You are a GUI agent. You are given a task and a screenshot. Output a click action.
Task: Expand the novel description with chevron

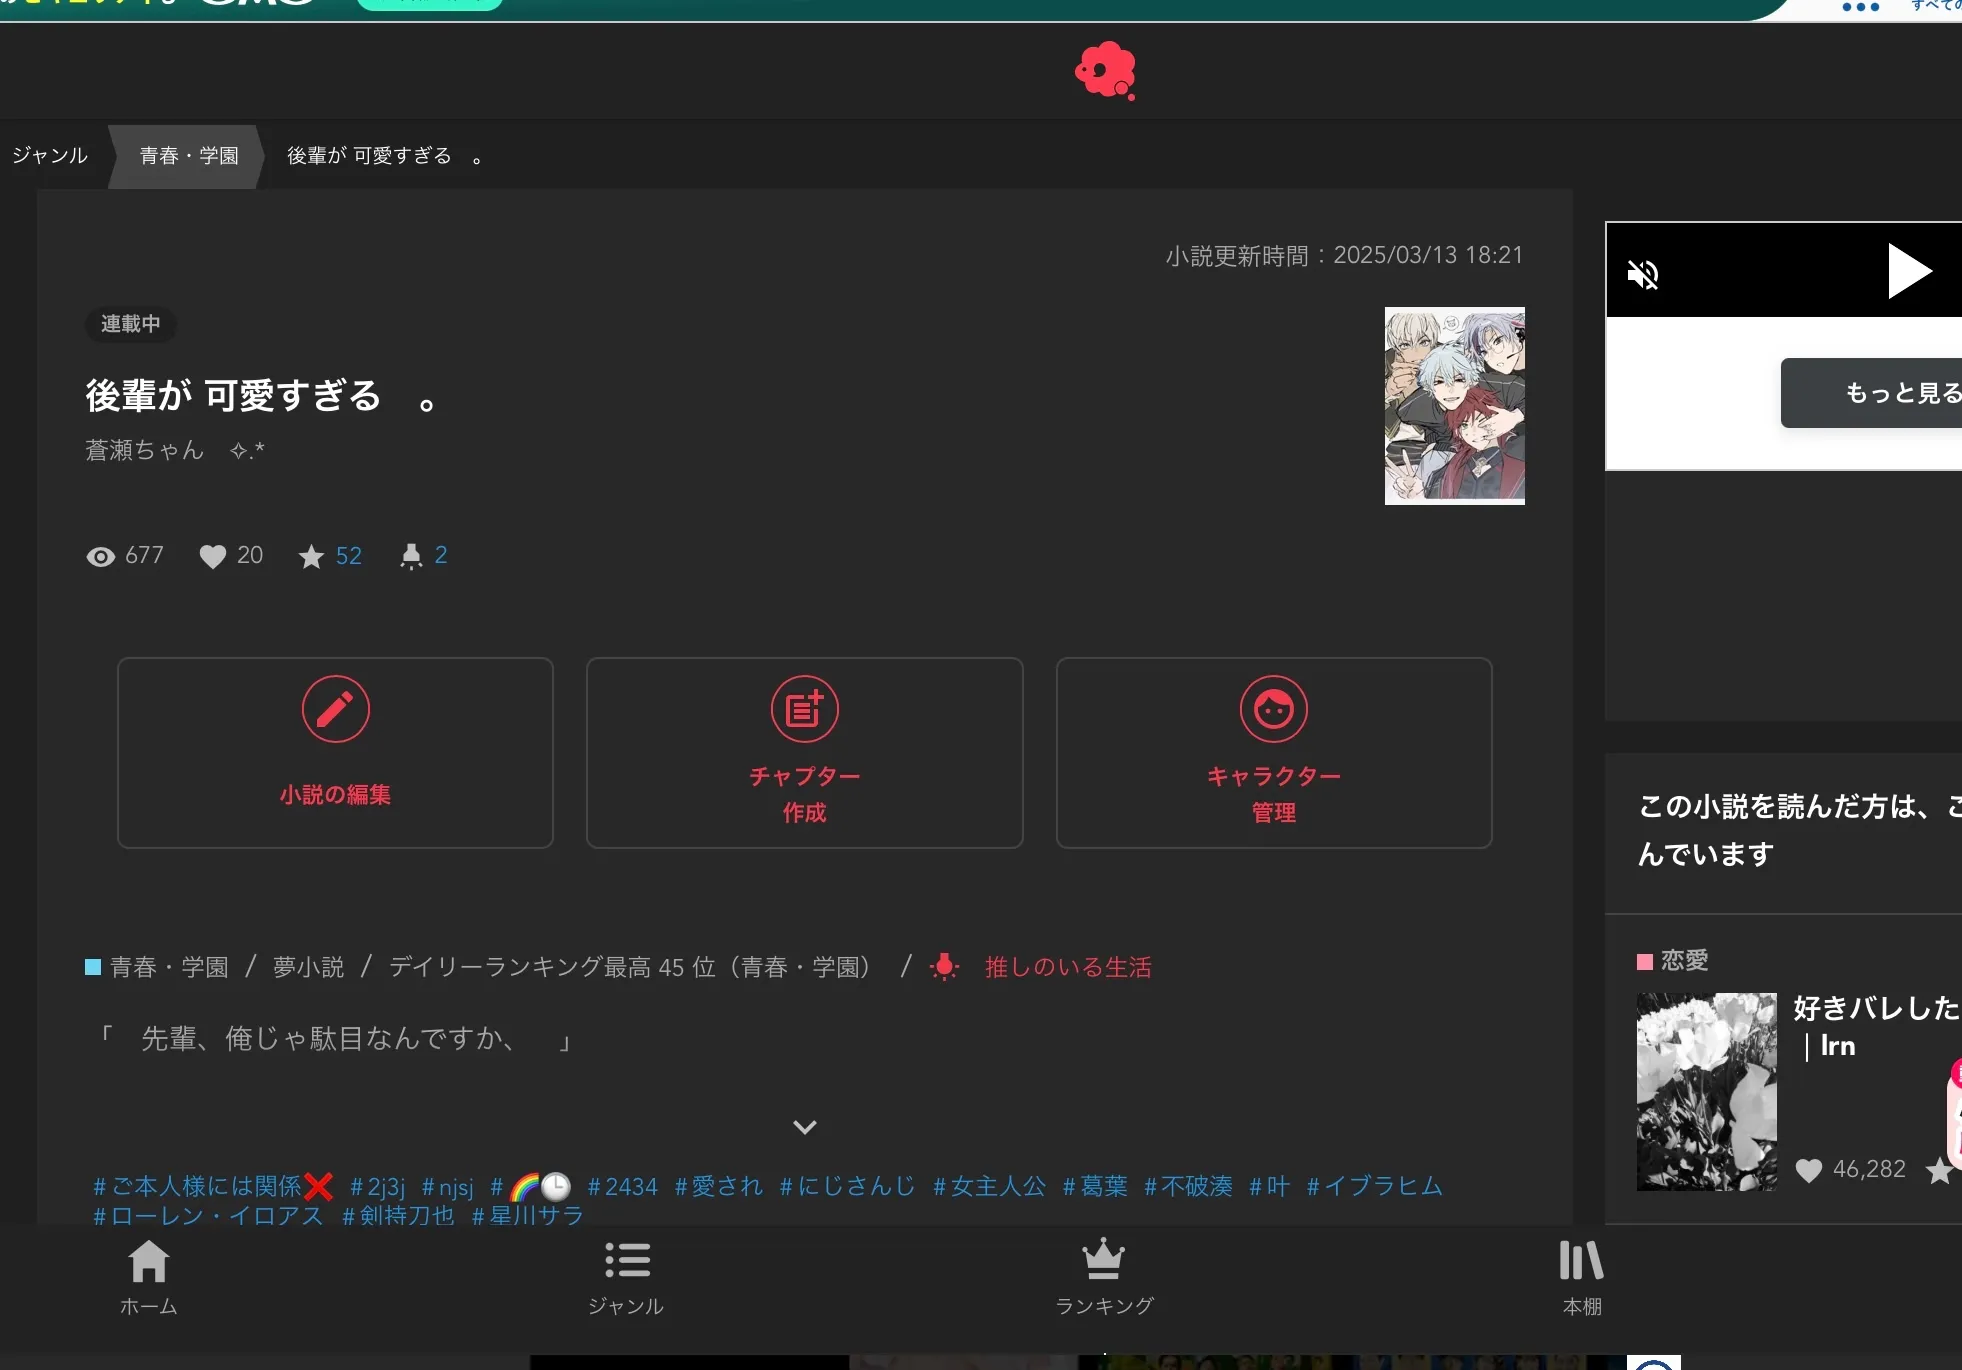pyautogui.click(x=804, y=1127)
